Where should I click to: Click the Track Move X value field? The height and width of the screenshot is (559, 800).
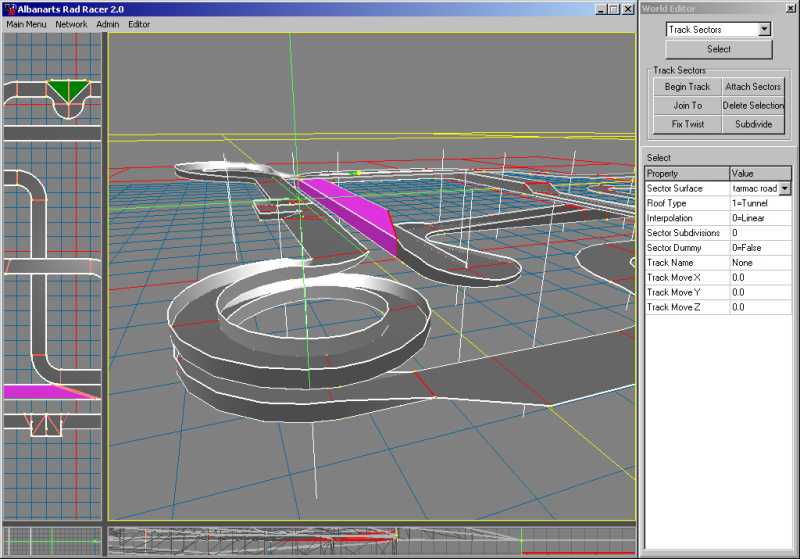click(760, 277)
